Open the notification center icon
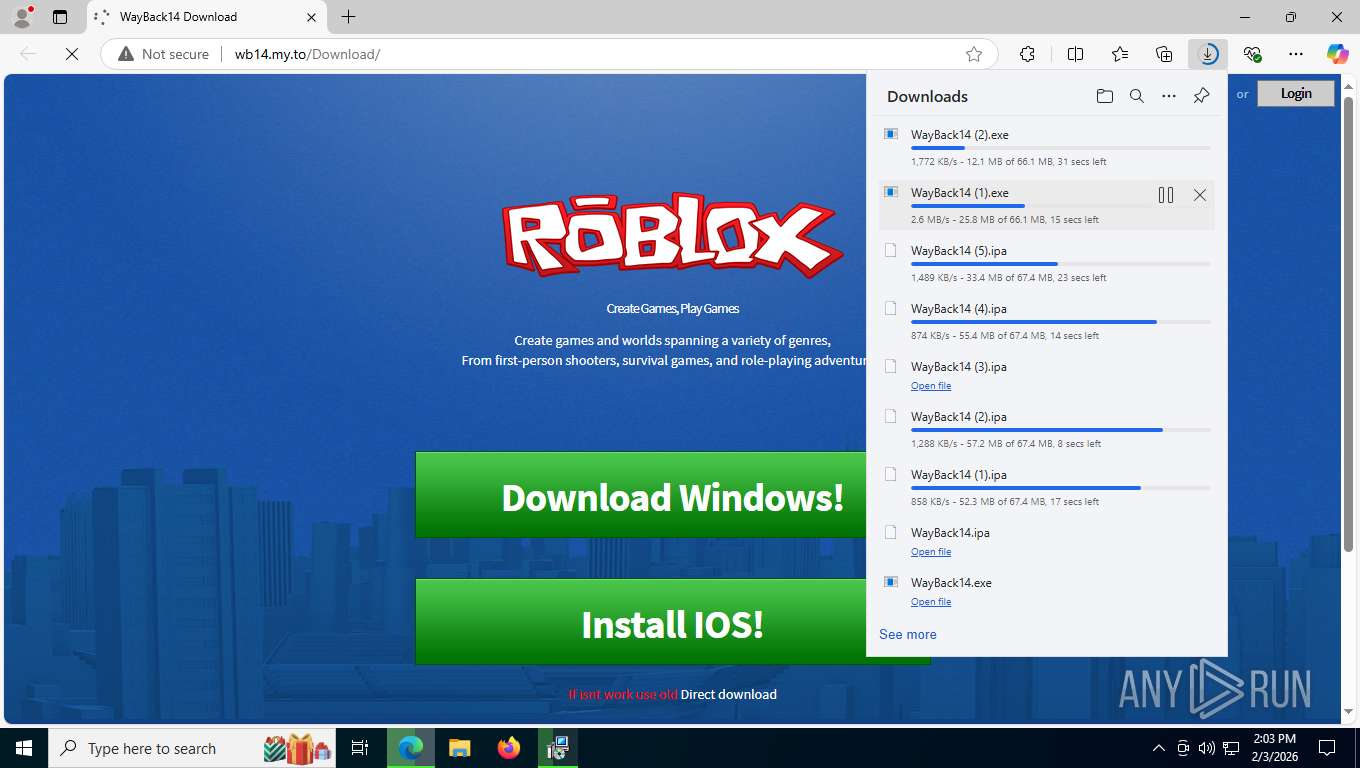 click(1327, 748)
